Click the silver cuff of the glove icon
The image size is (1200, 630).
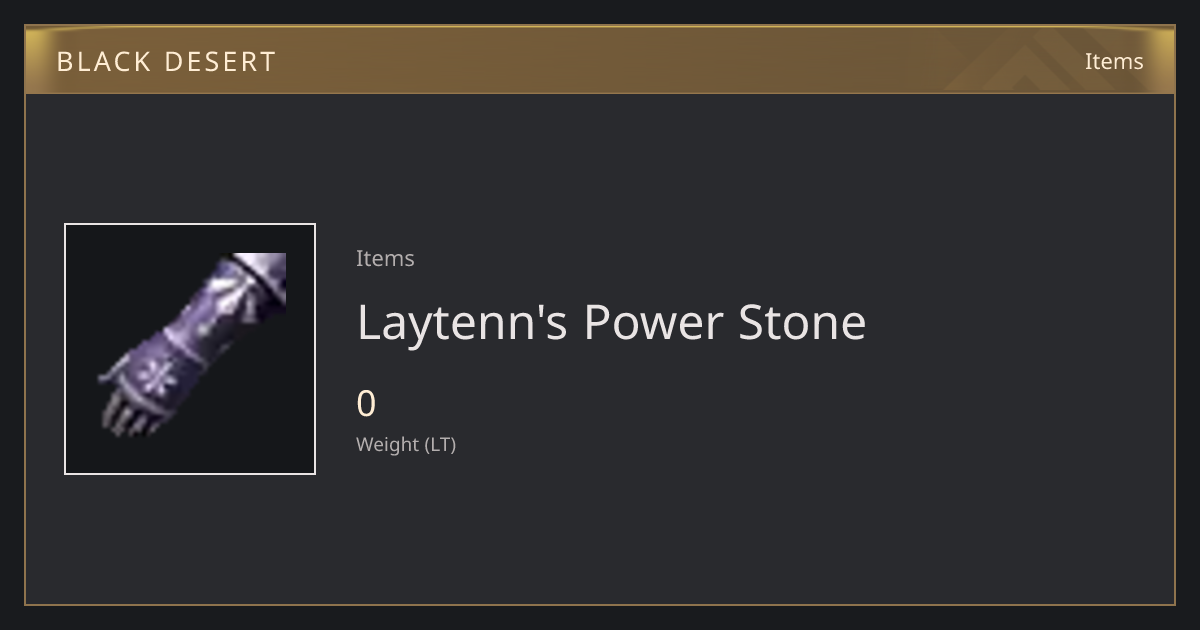tap(257, 278)
